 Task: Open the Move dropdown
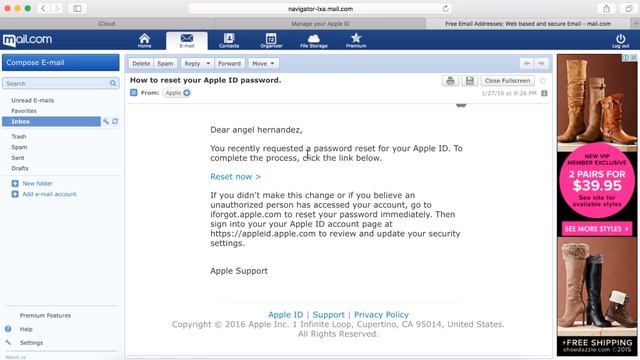point(263,63)
